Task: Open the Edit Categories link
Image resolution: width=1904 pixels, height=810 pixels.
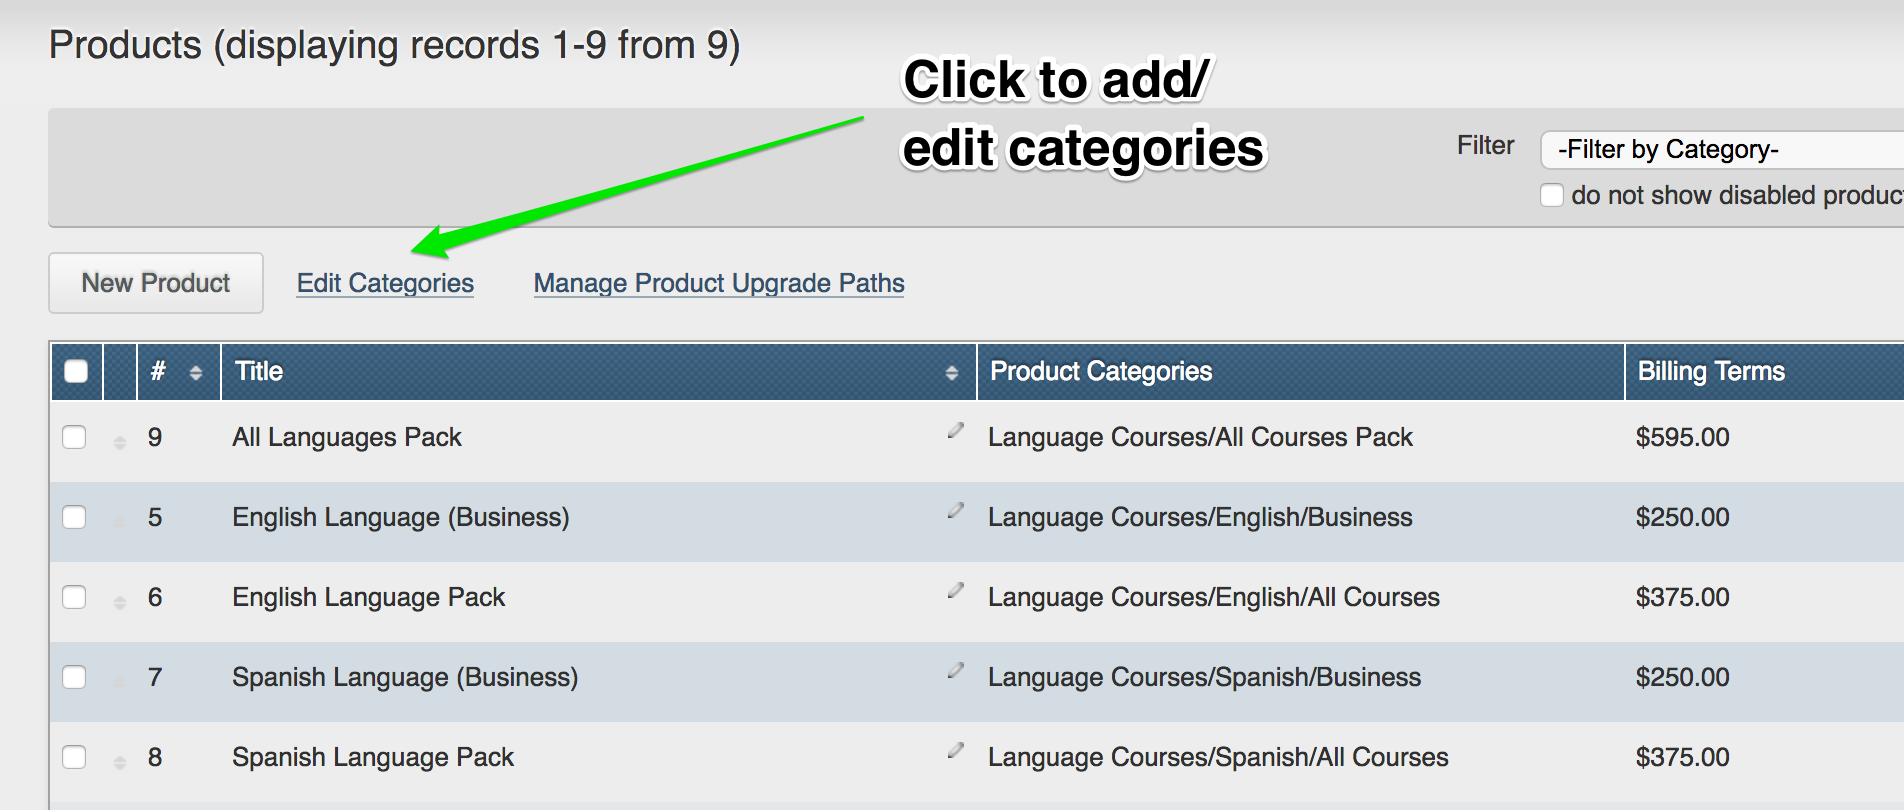Action: click(x=385, y=283)
